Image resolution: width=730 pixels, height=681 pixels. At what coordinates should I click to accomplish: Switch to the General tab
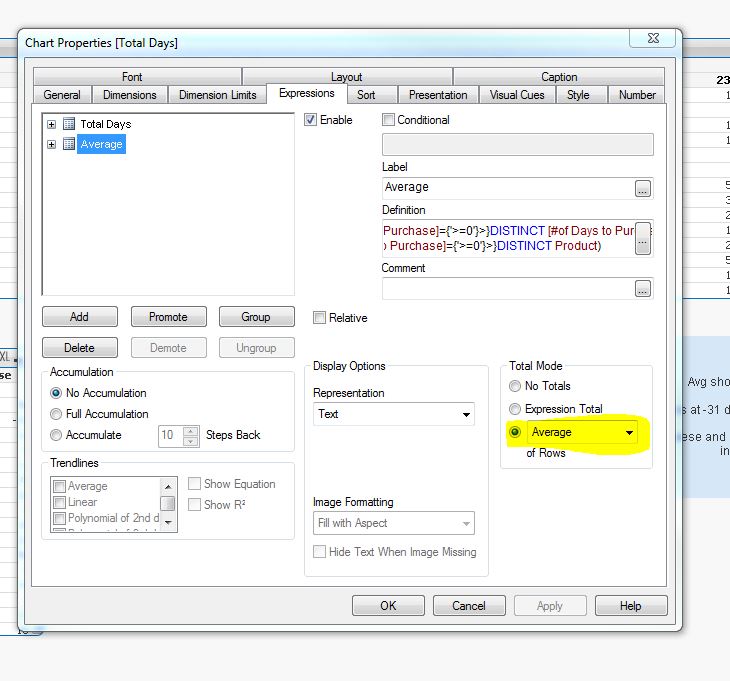(62, 94)
